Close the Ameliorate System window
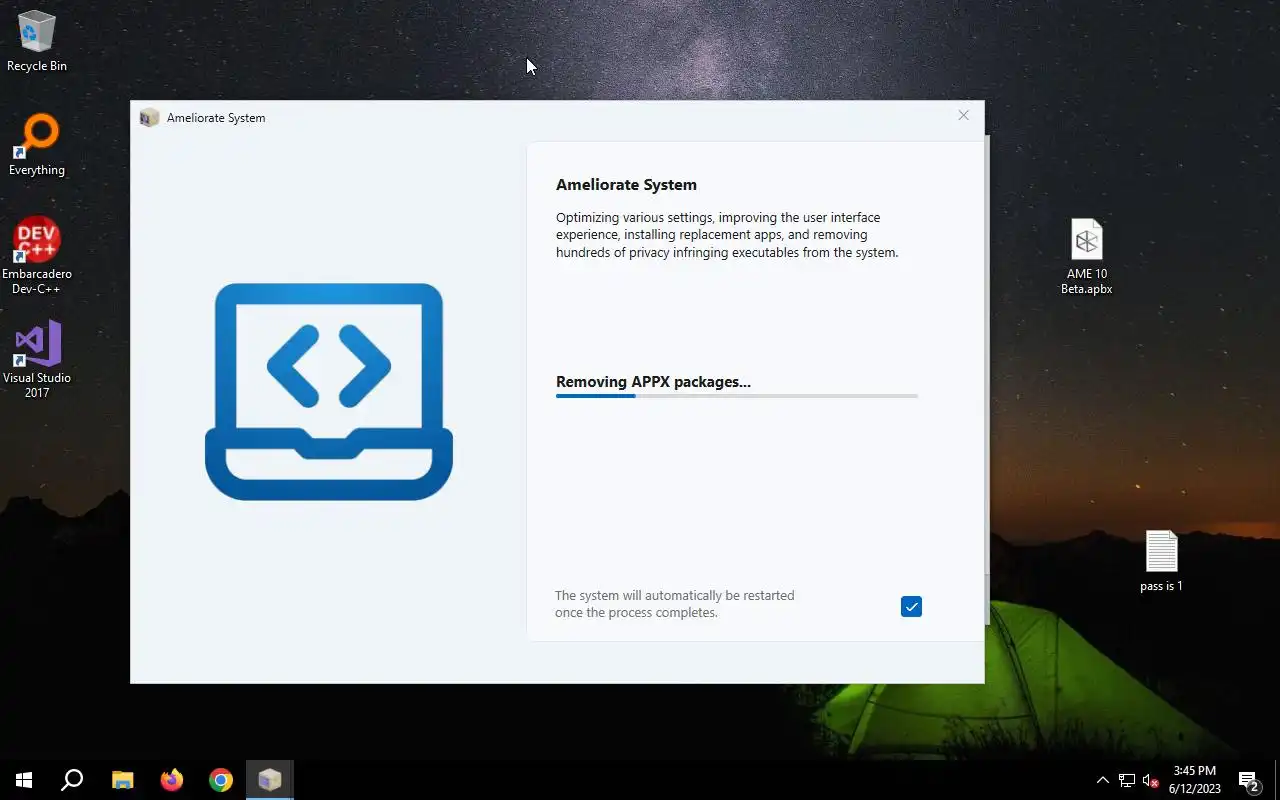The width and height of the screenshot is (1280, 800). pos(963,116)
